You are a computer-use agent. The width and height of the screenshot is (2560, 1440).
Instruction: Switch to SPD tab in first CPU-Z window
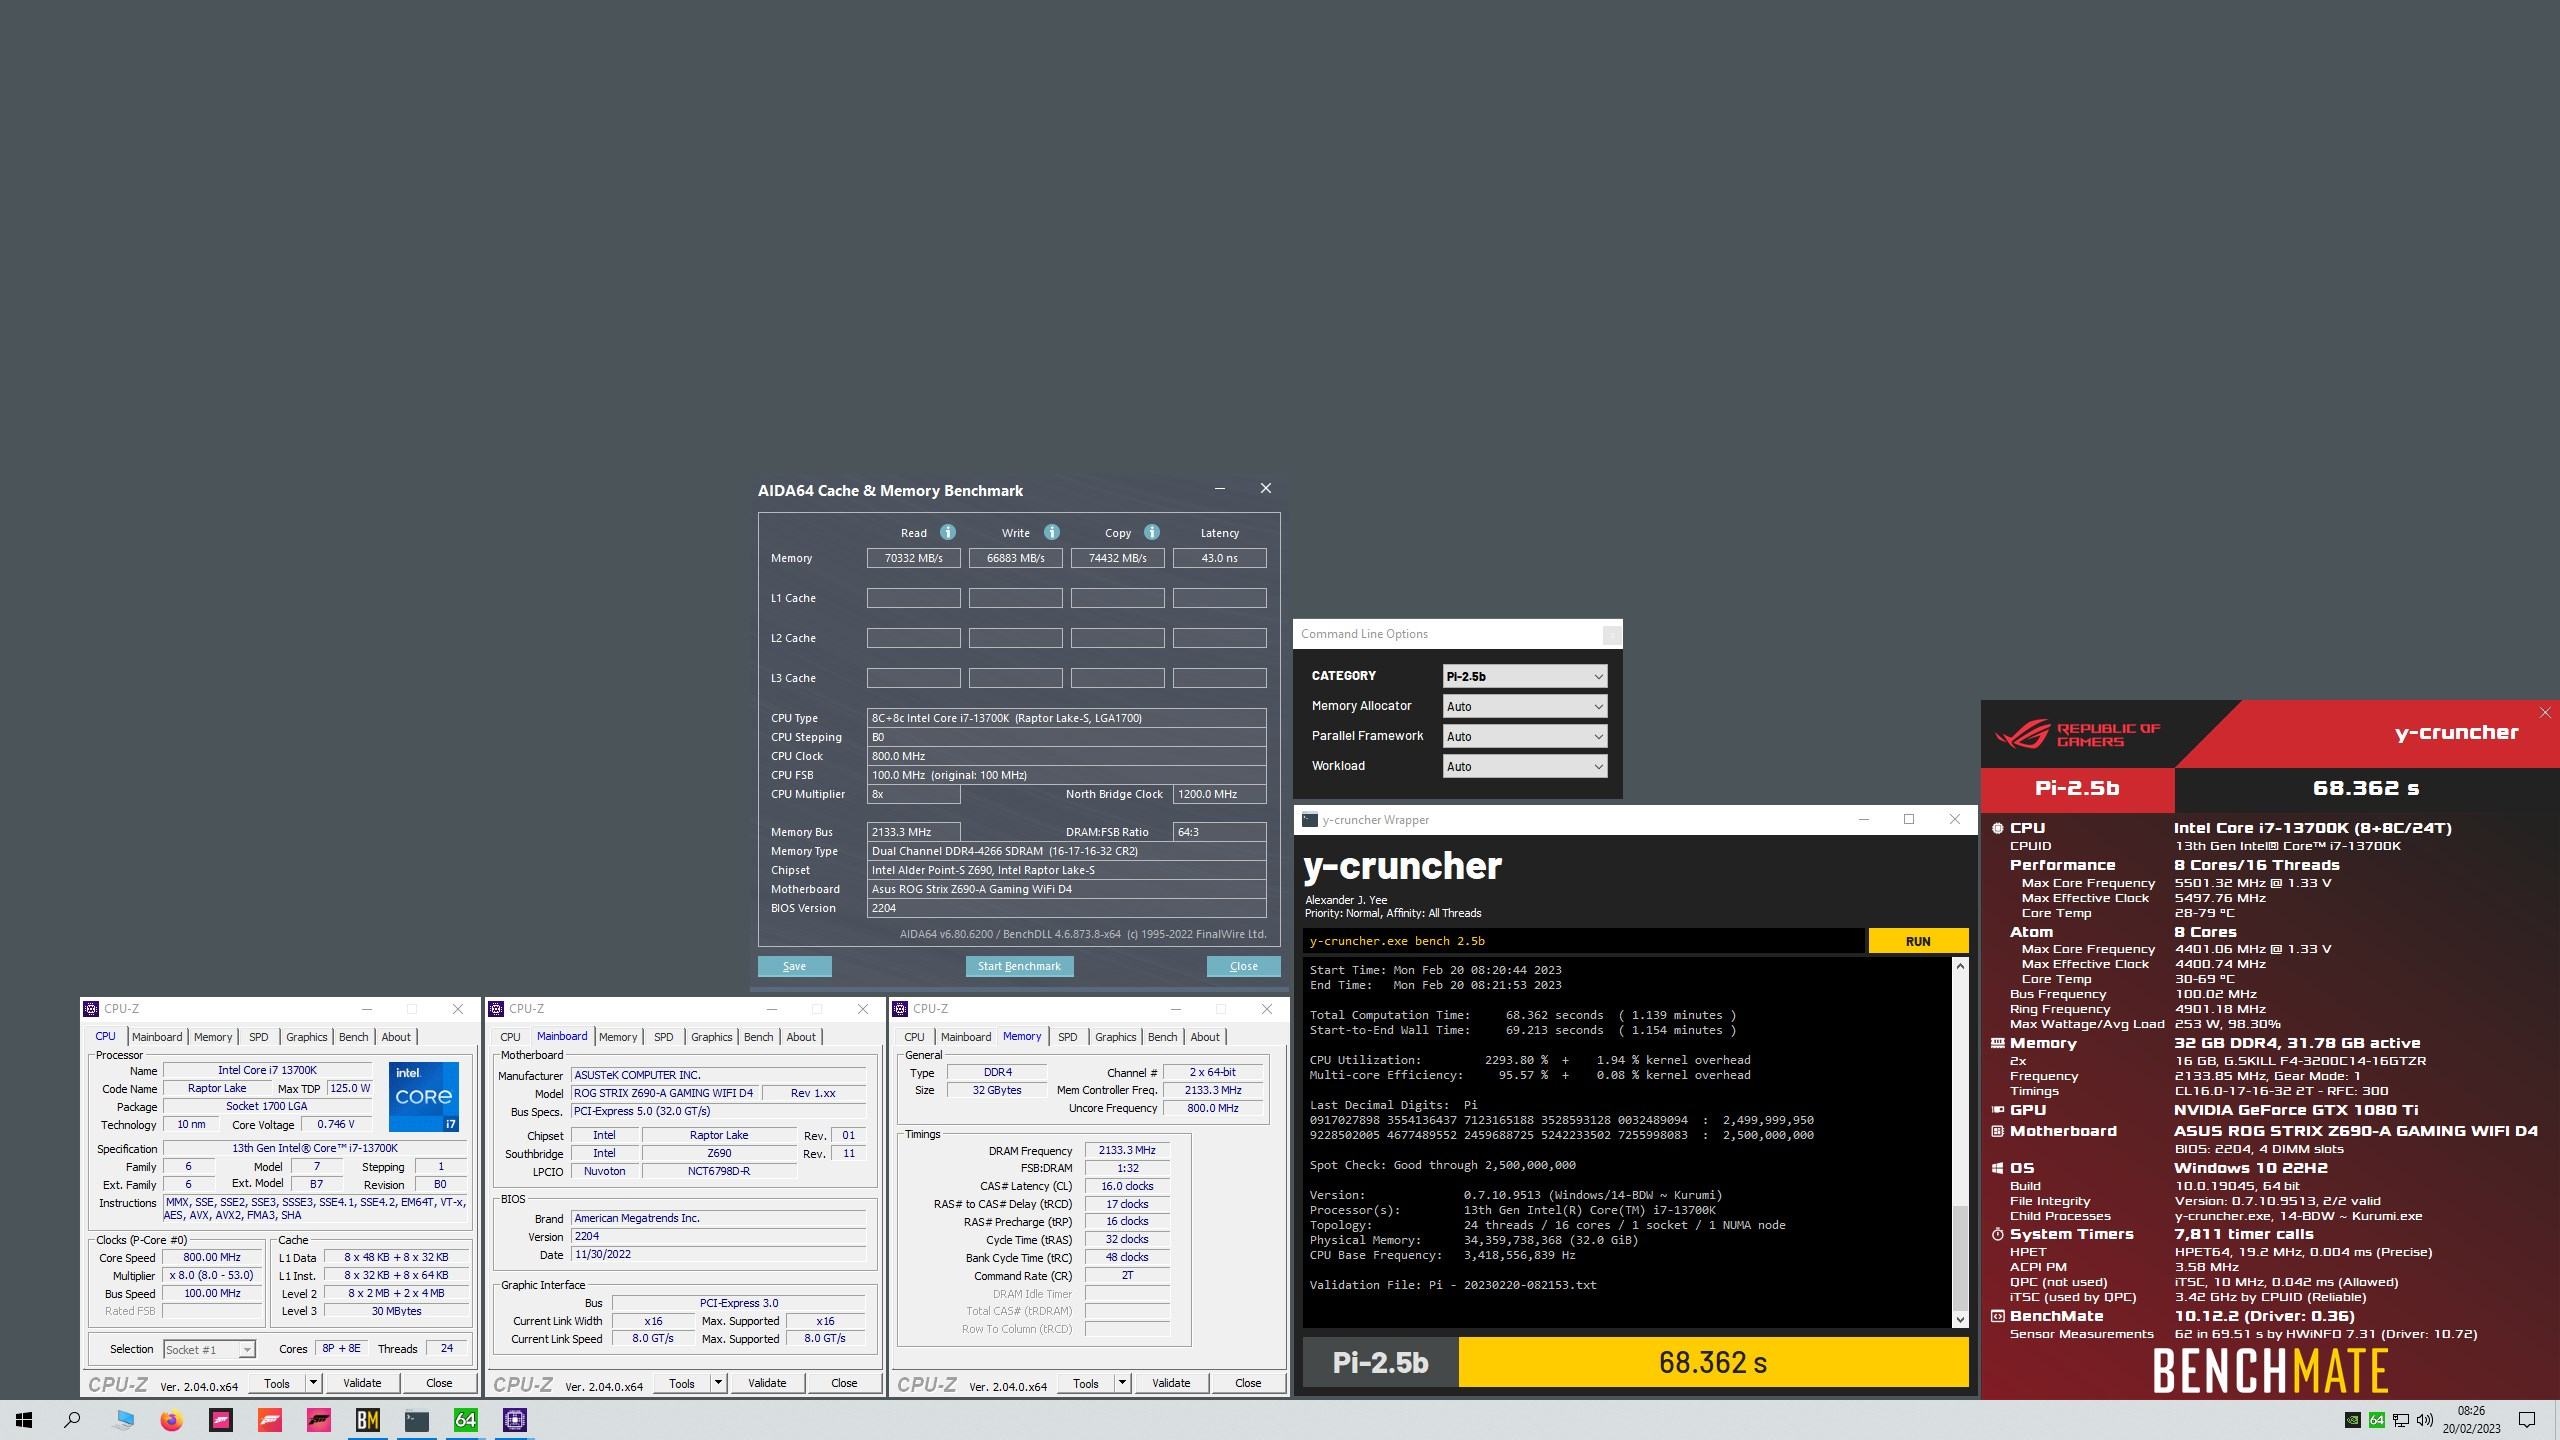click(258, 1037)
